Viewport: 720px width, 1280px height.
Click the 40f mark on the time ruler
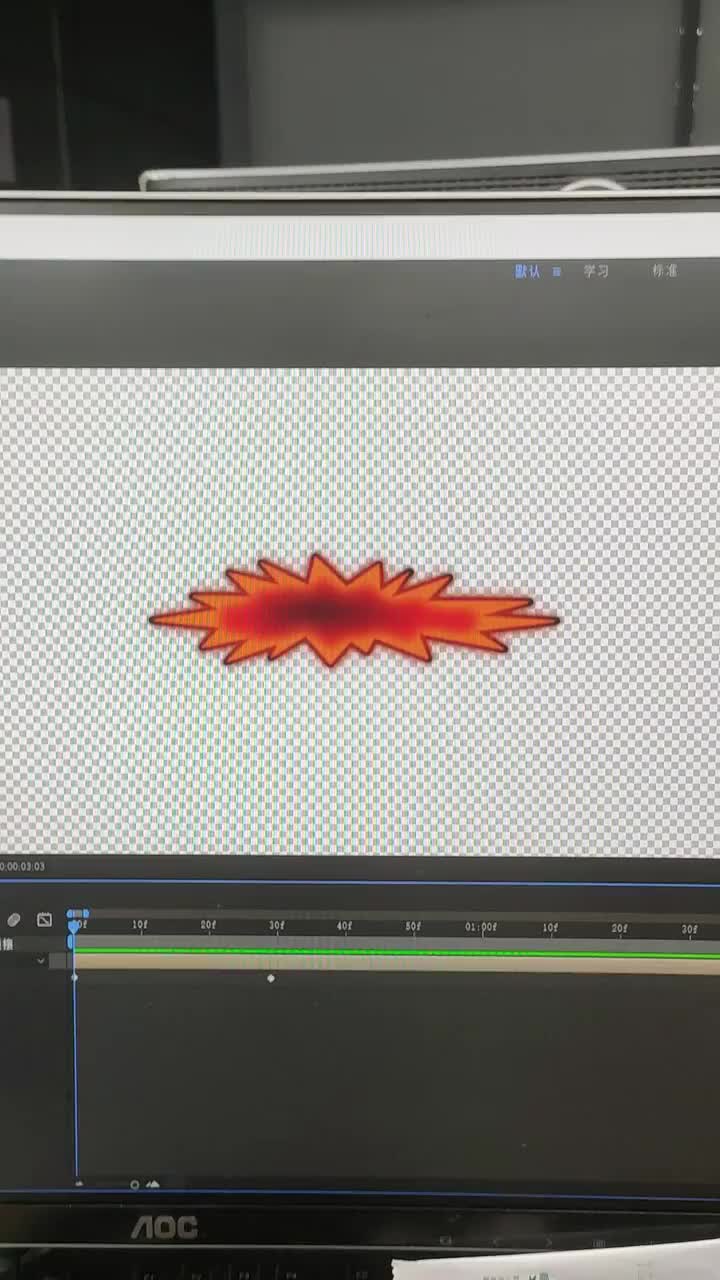tap(344, 927)
